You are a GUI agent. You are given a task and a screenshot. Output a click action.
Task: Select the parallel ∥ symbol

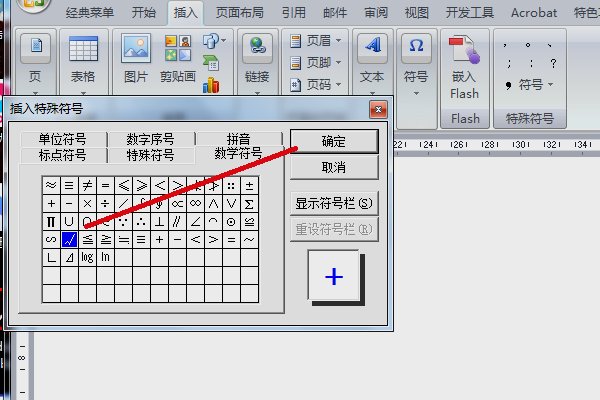pyautogui.click(x=178, y=222)
